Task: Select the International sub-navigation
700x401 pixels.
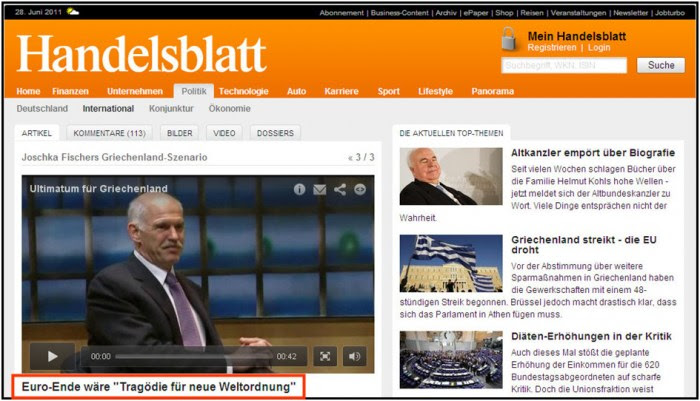Action: [x=108, y=109]
